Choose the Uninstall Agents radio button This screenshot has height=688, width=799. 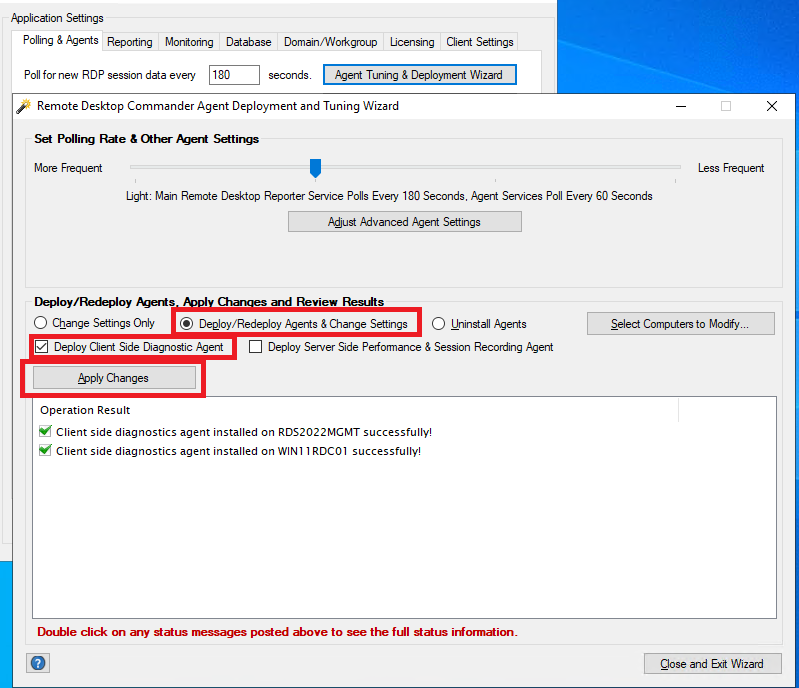[439, 324]
